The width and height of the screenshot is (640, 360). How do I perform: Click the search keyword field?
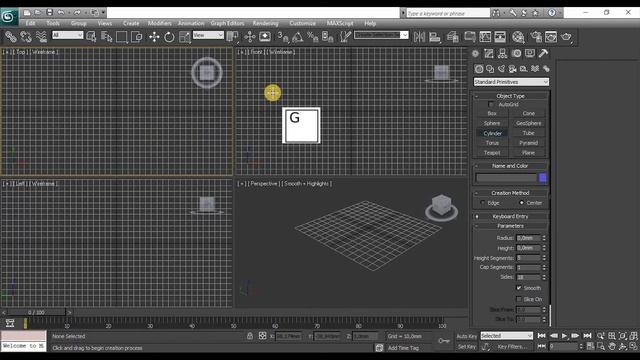coord(448,13)
